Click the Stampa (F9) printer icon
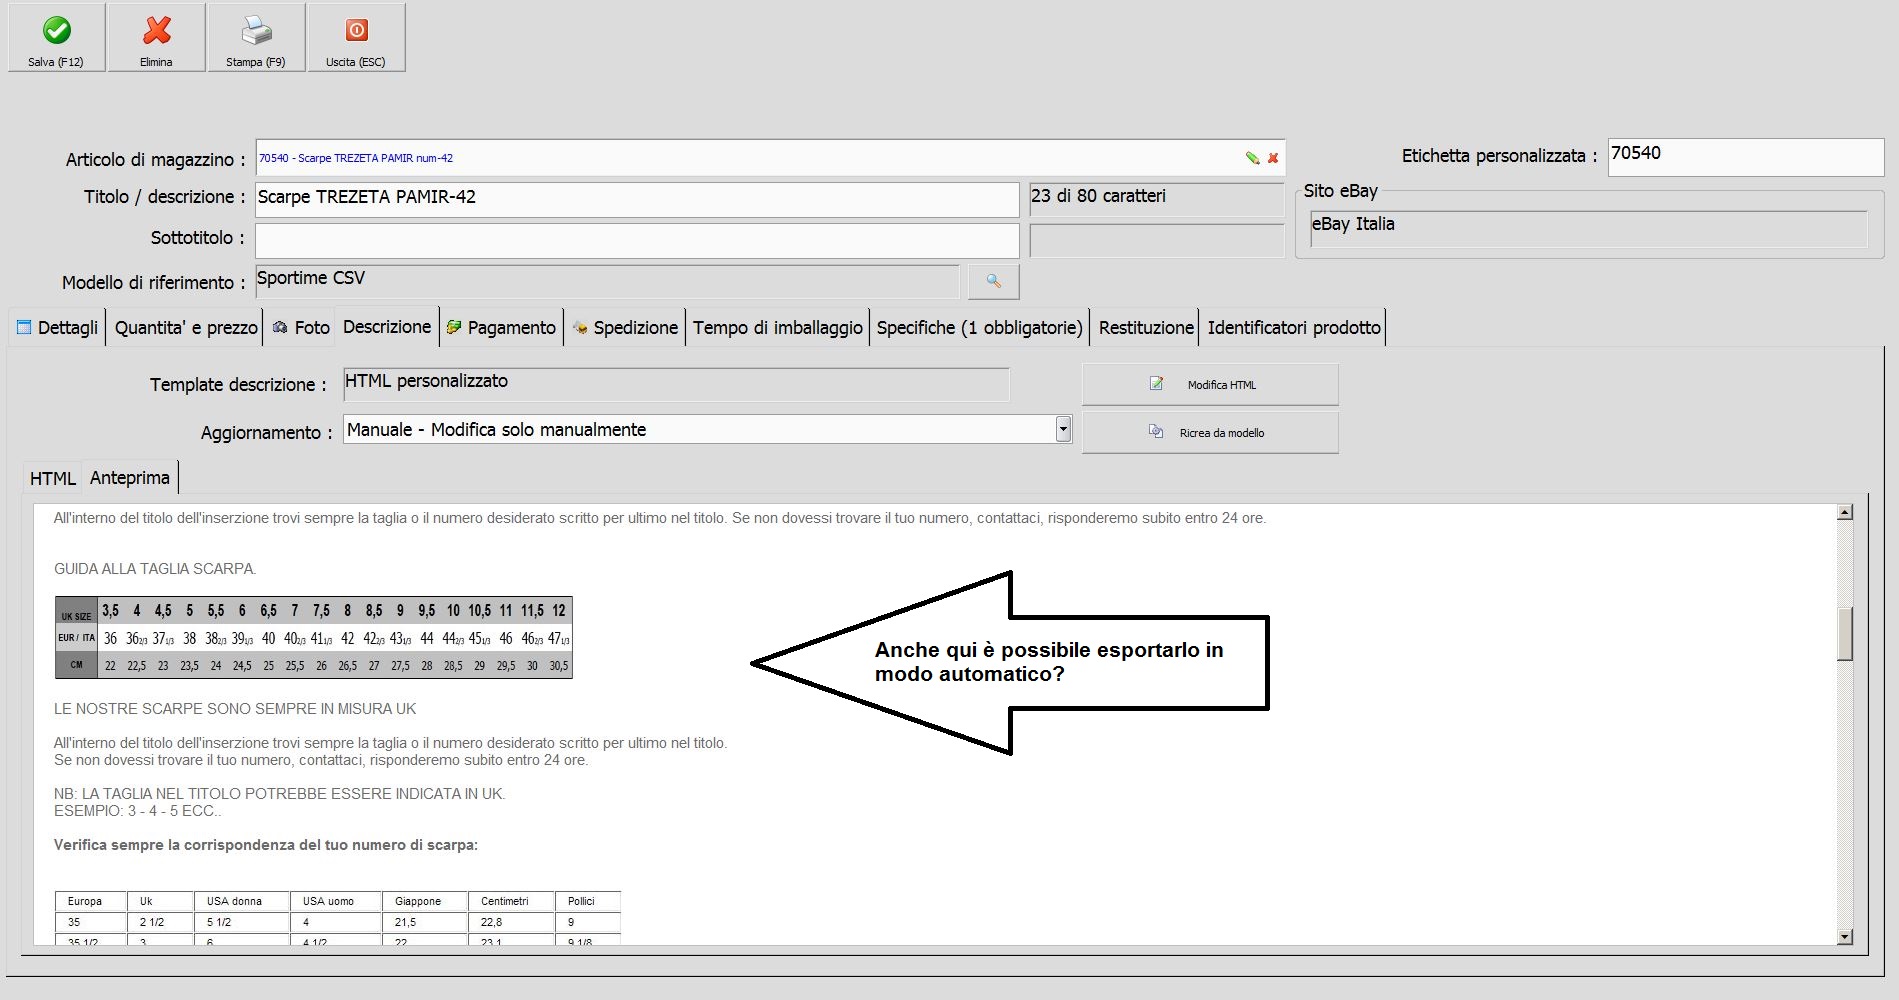Viewport: 1899px width, 1000px height. [x=257, y=31]
